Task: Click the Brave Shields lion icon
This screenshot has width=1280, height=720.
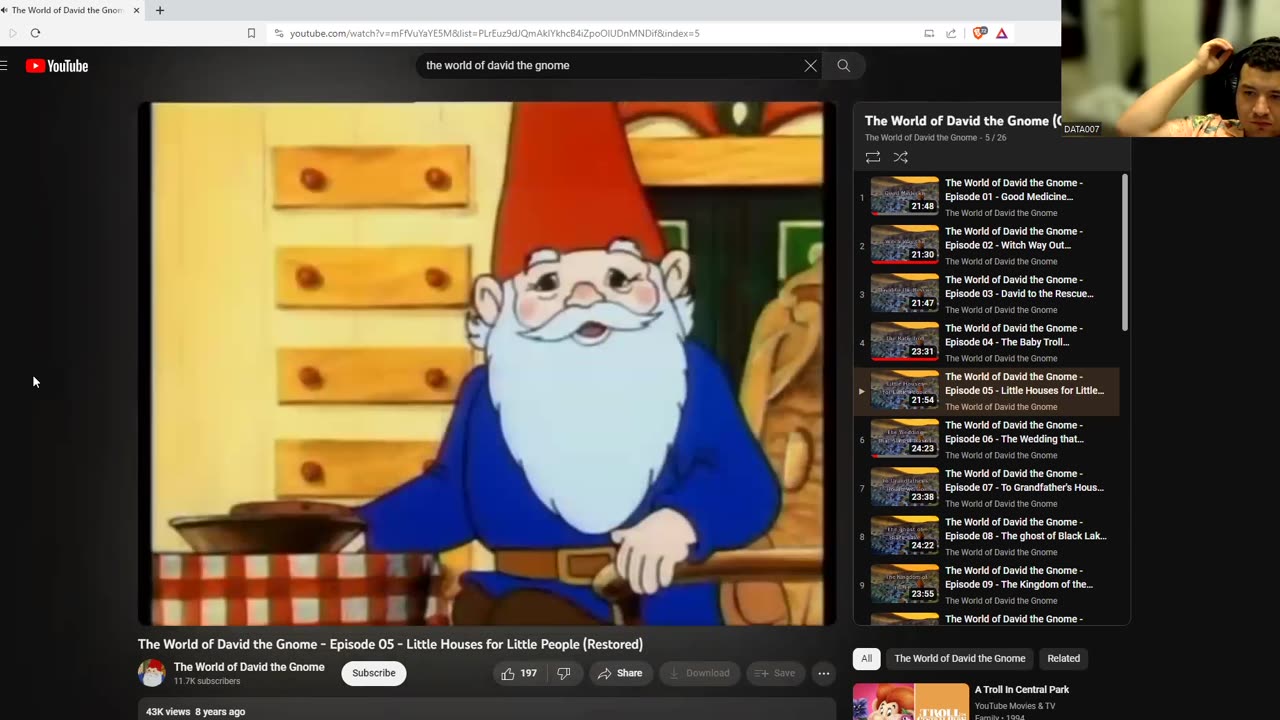Action: point(979,33)
